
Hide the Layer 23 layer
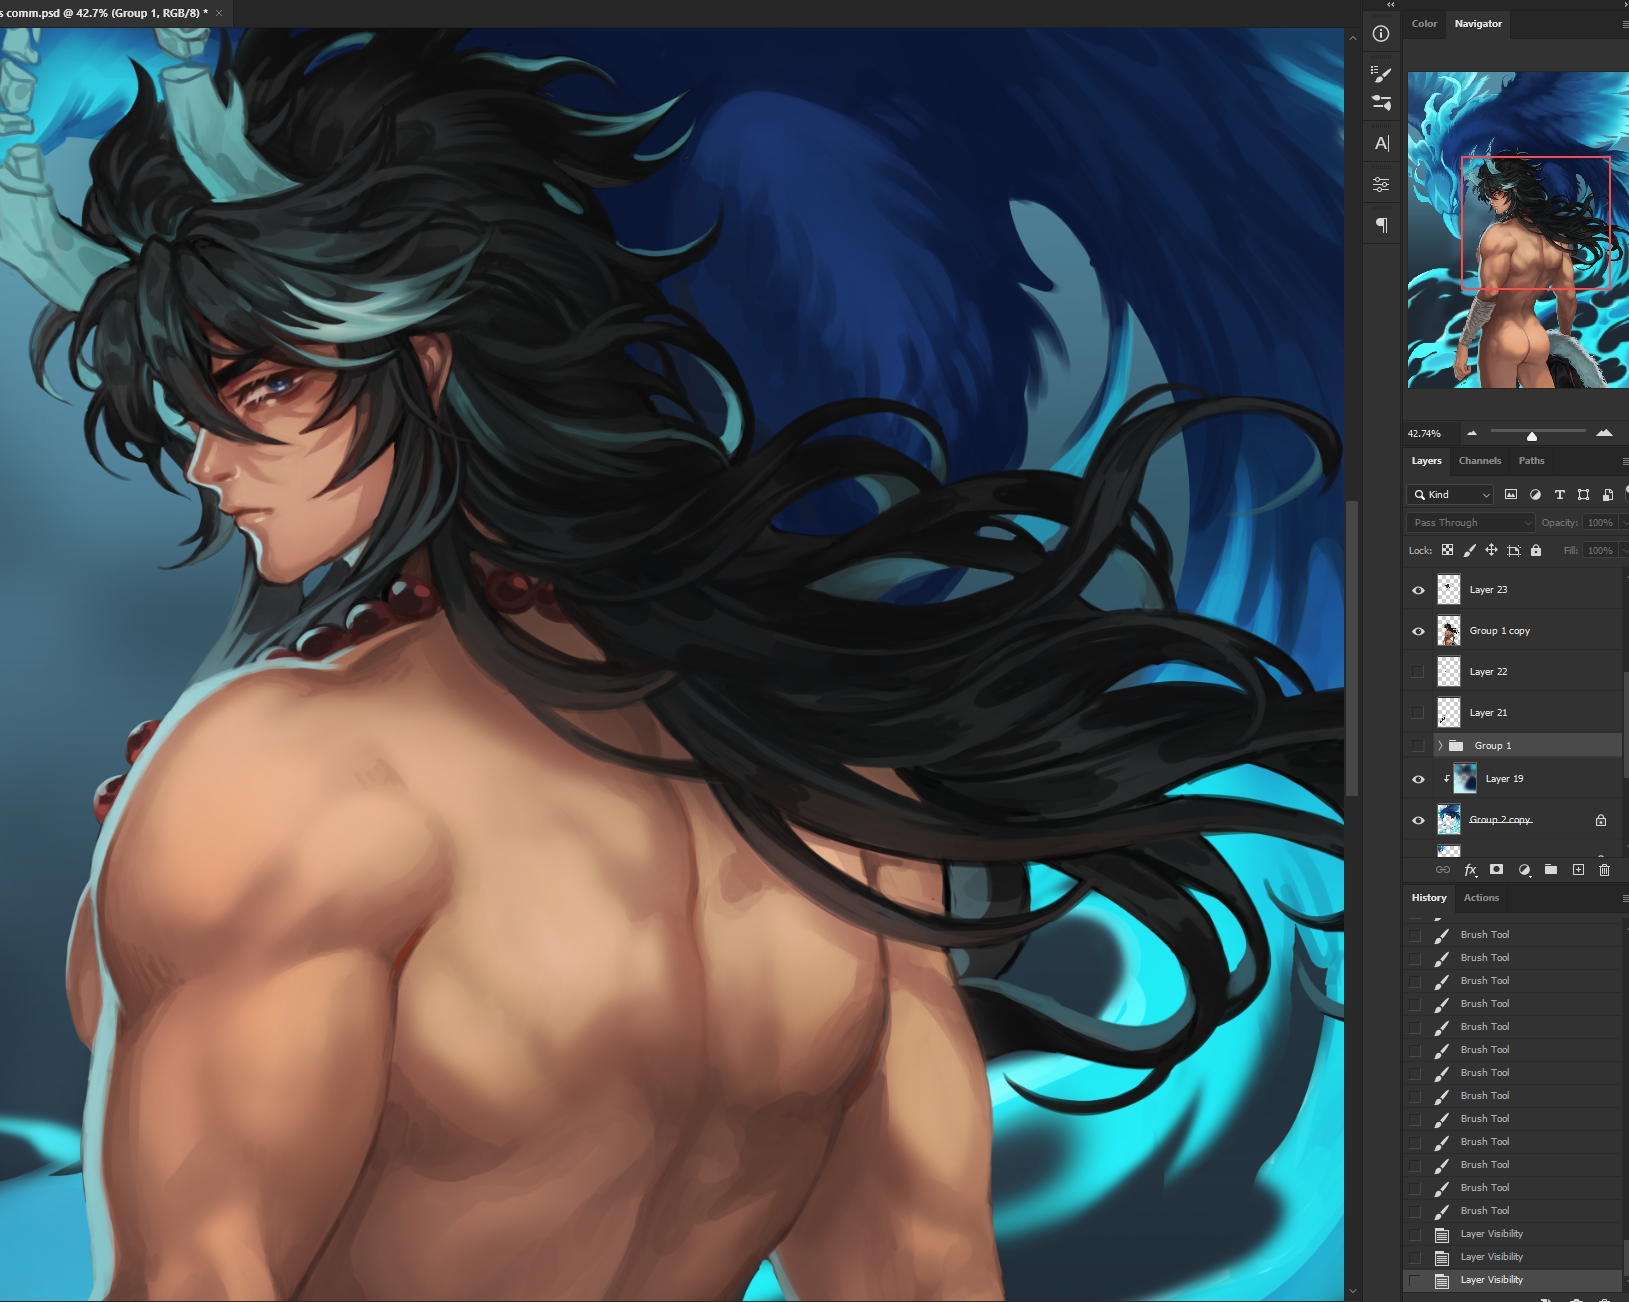(1418, 590)
